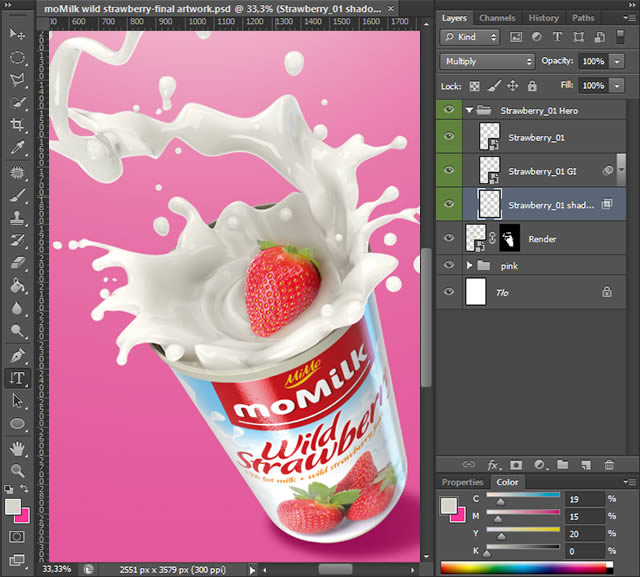Screen dimensions: 640x577
Task: Lock transparent pixels
Action: click(474, 86)
